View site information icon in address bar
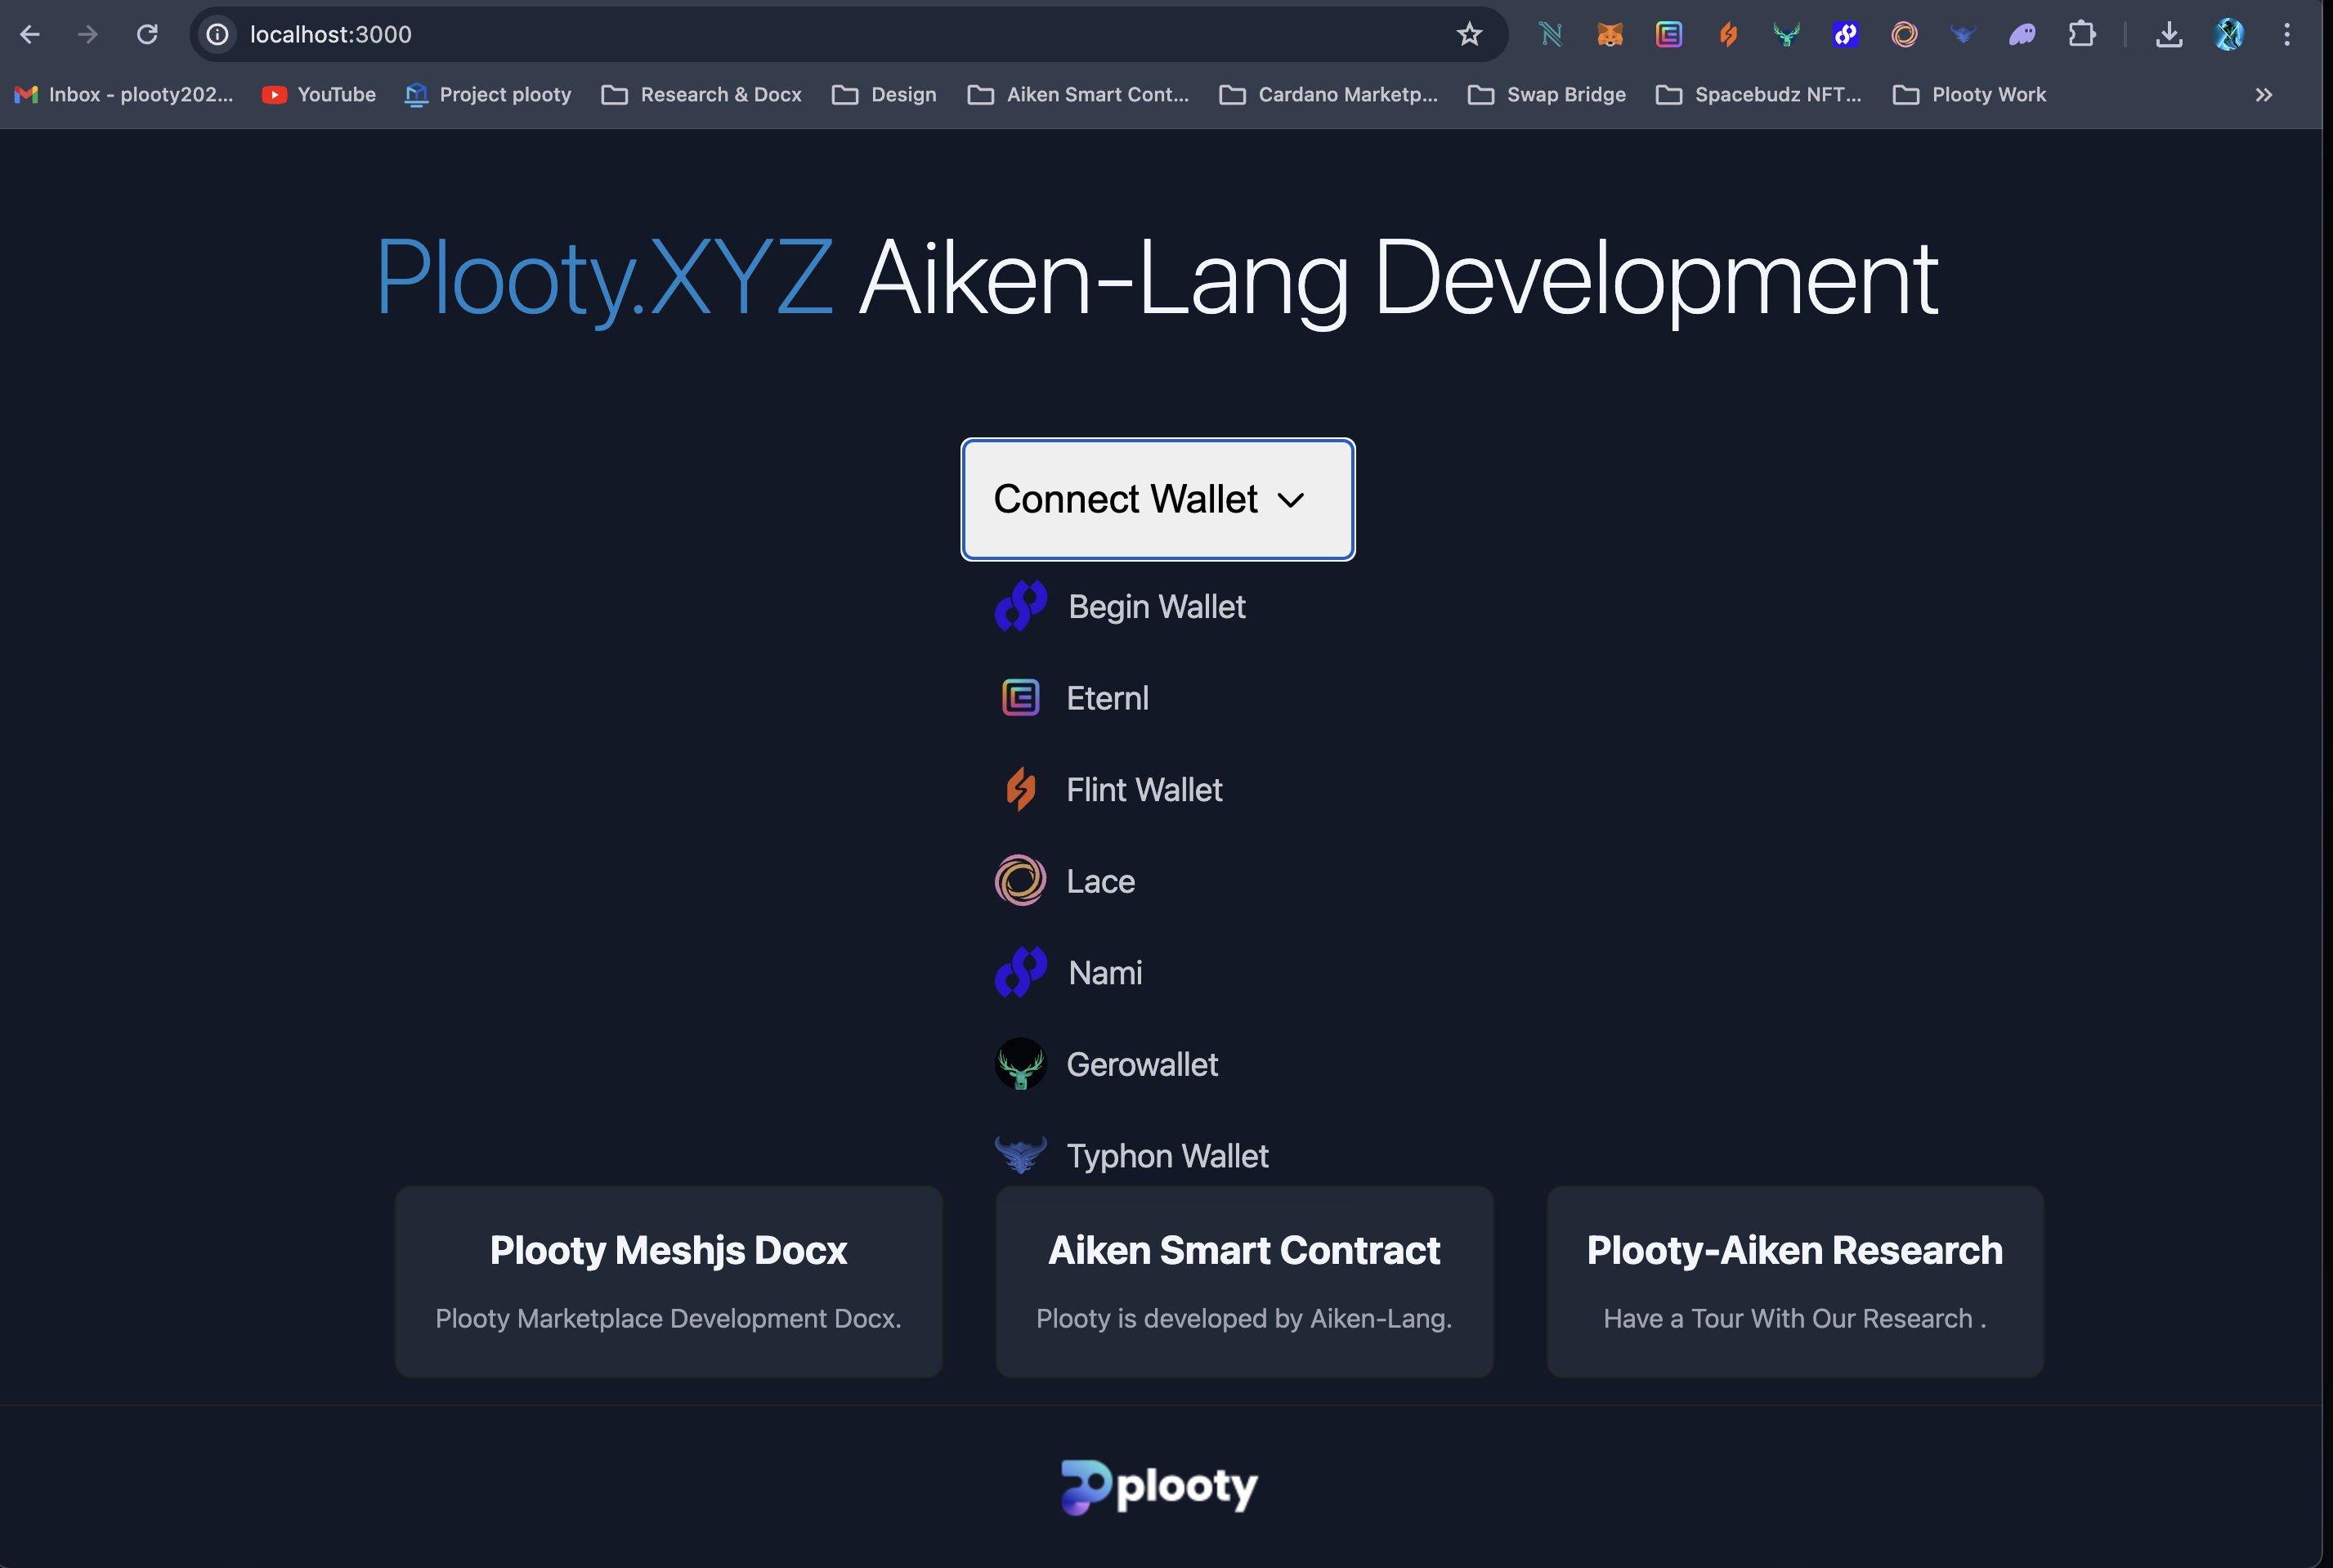2333x1568 pixels. point(217,35)
